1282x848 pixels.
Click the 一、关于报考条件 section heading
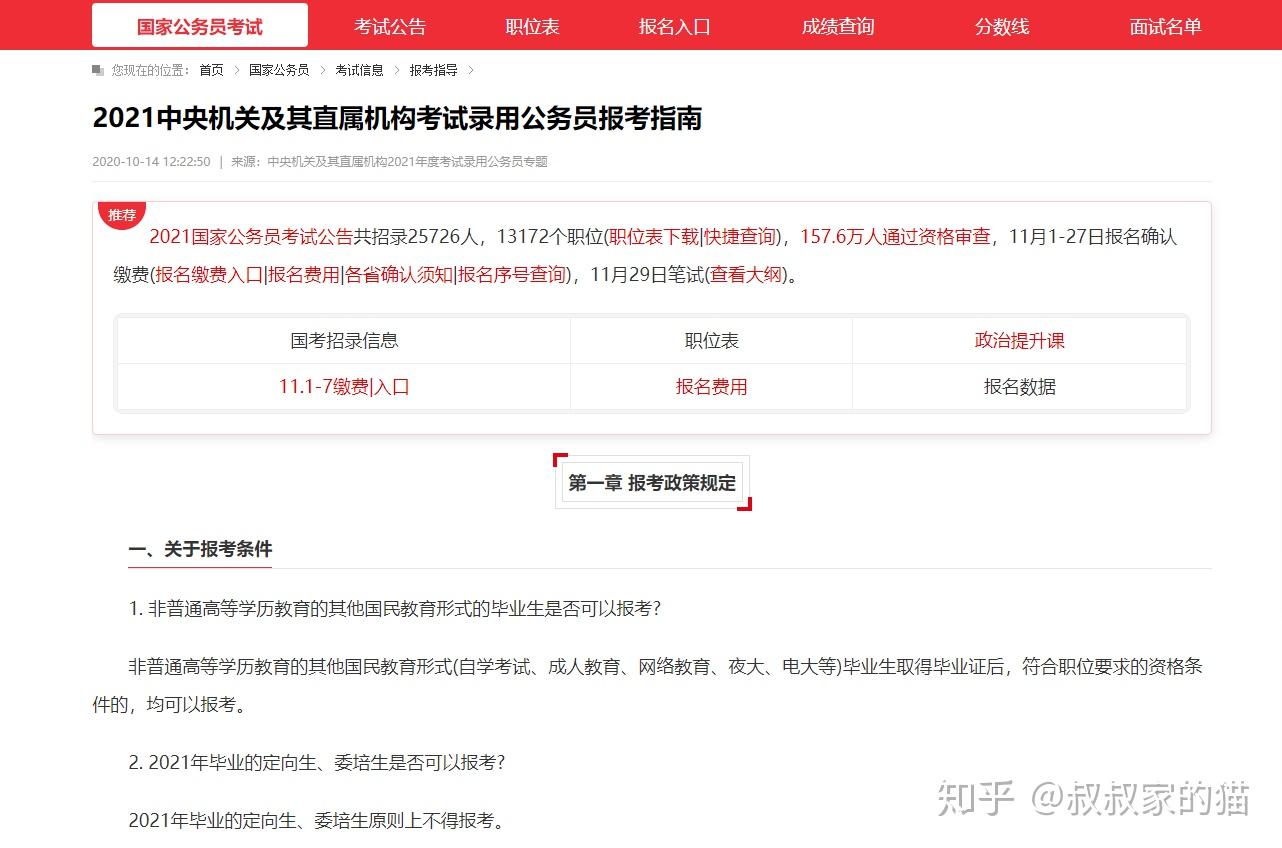tap(200, 549)
